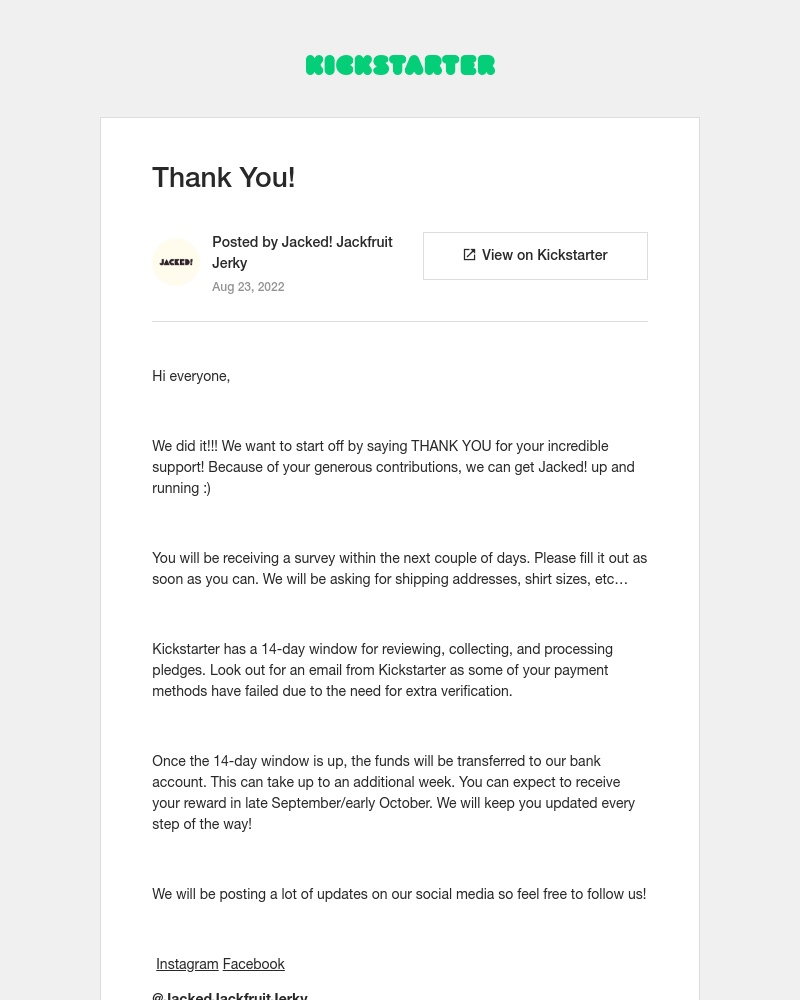Open the Instagram link
Viewport: 800px width, 1000px height.
187,963
